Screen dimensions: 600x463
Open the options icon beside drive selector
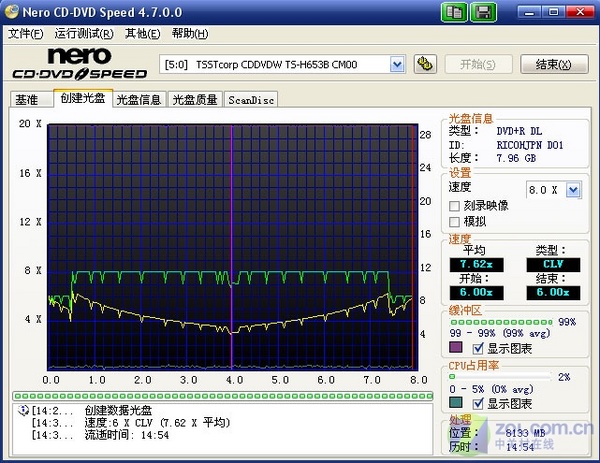tap(425, 64)
